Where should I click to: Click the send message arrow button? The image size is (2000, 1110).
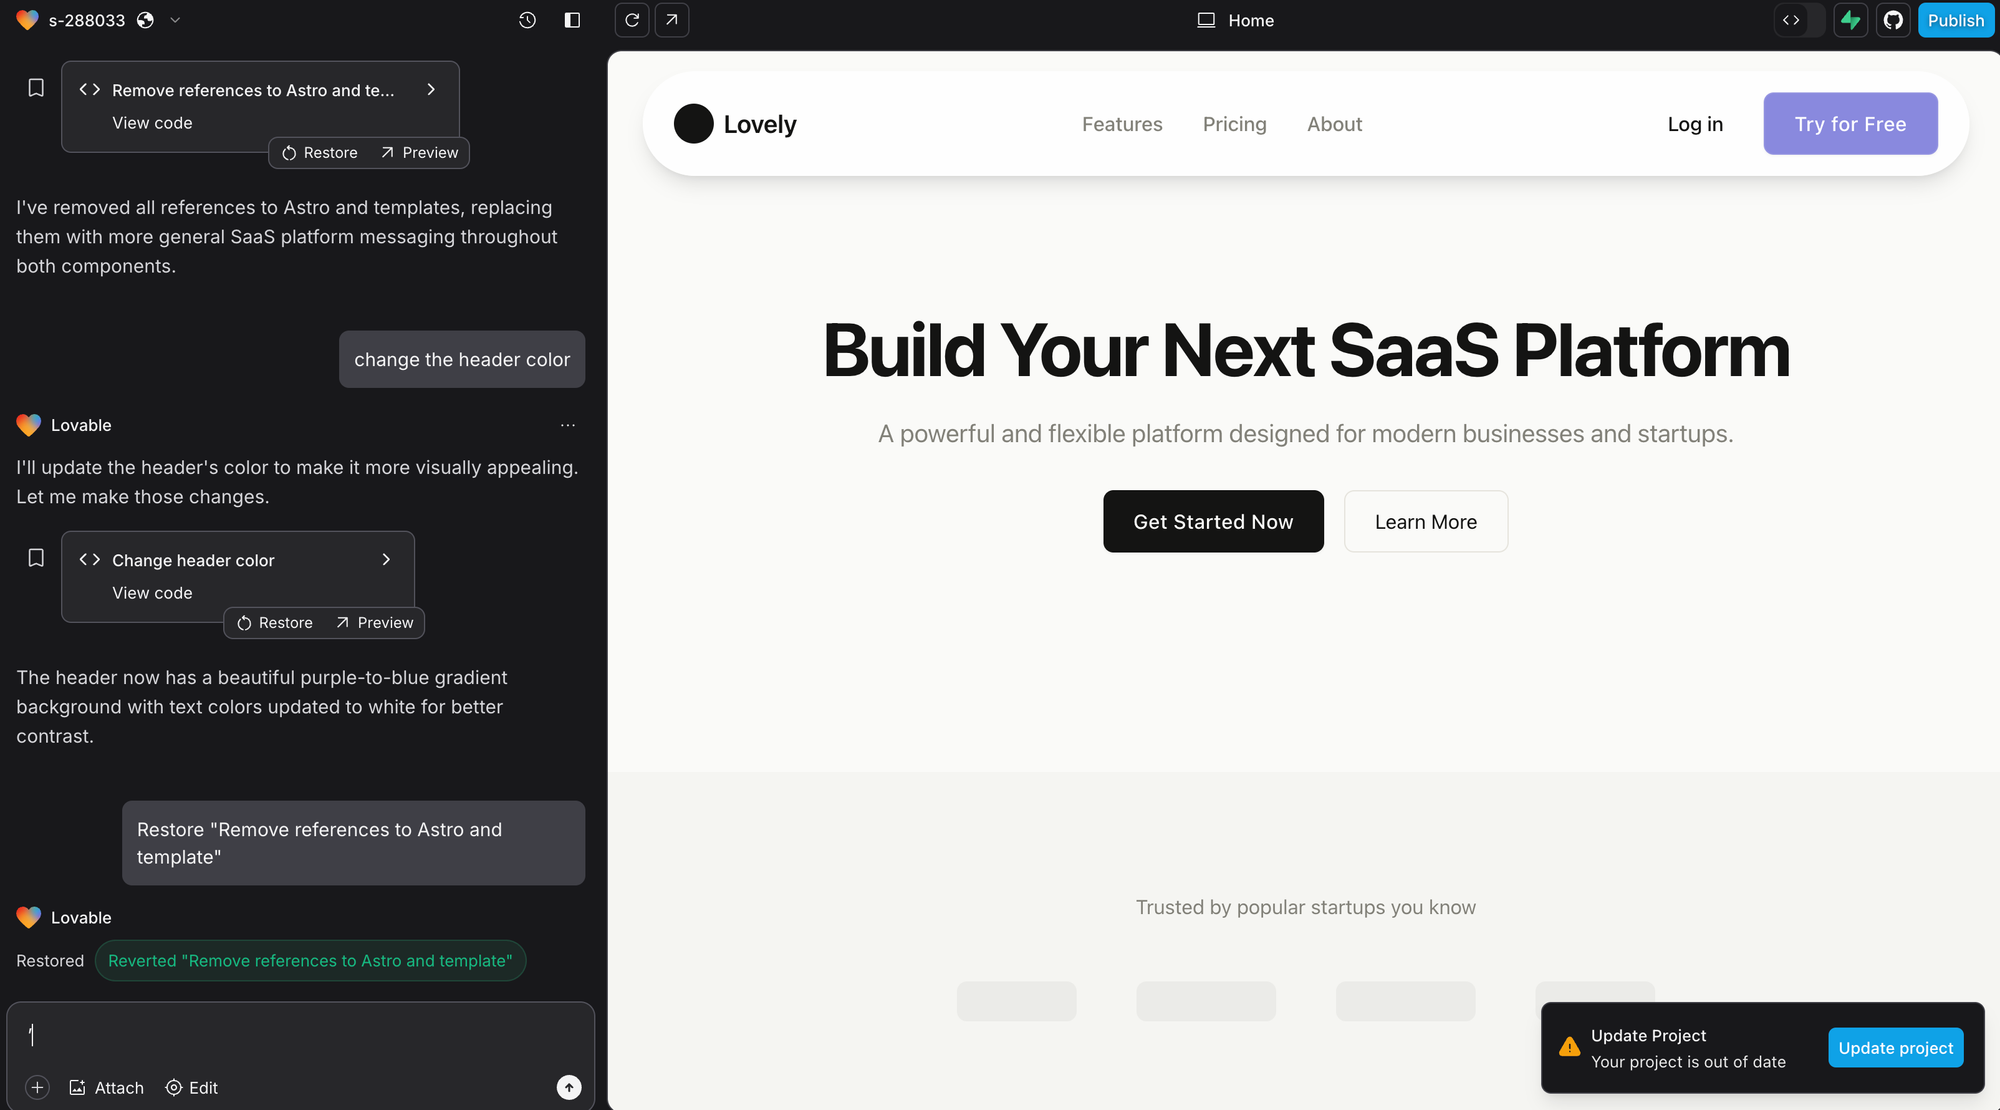(569, 1087)
